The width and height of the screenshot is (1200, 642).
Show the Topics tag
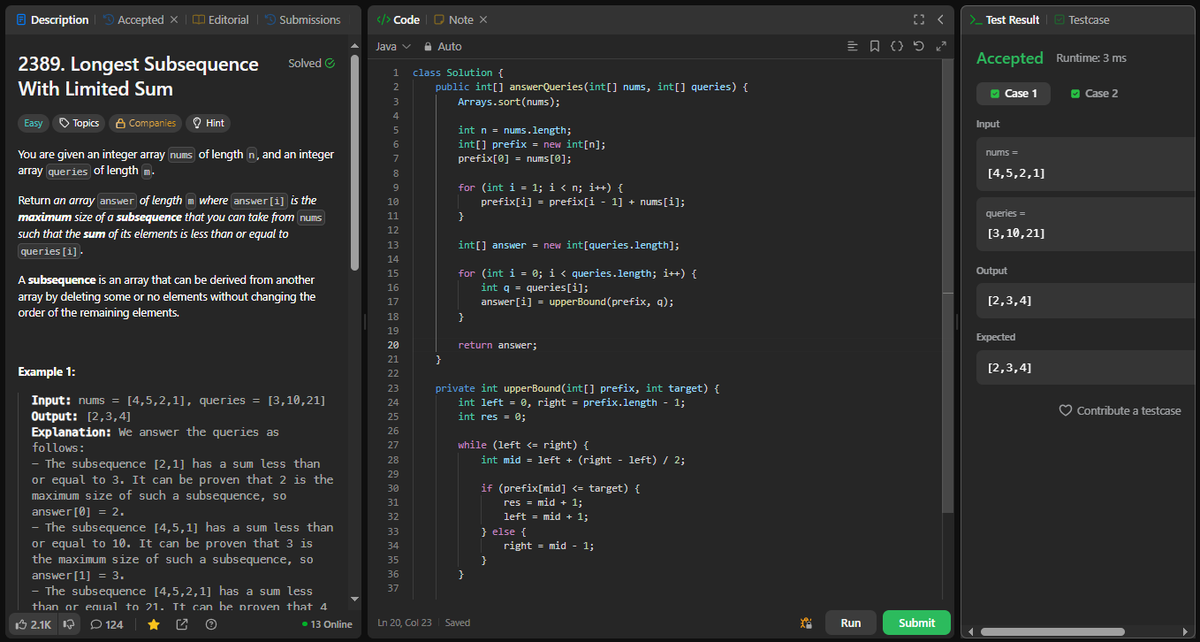(x=77, y=123)
